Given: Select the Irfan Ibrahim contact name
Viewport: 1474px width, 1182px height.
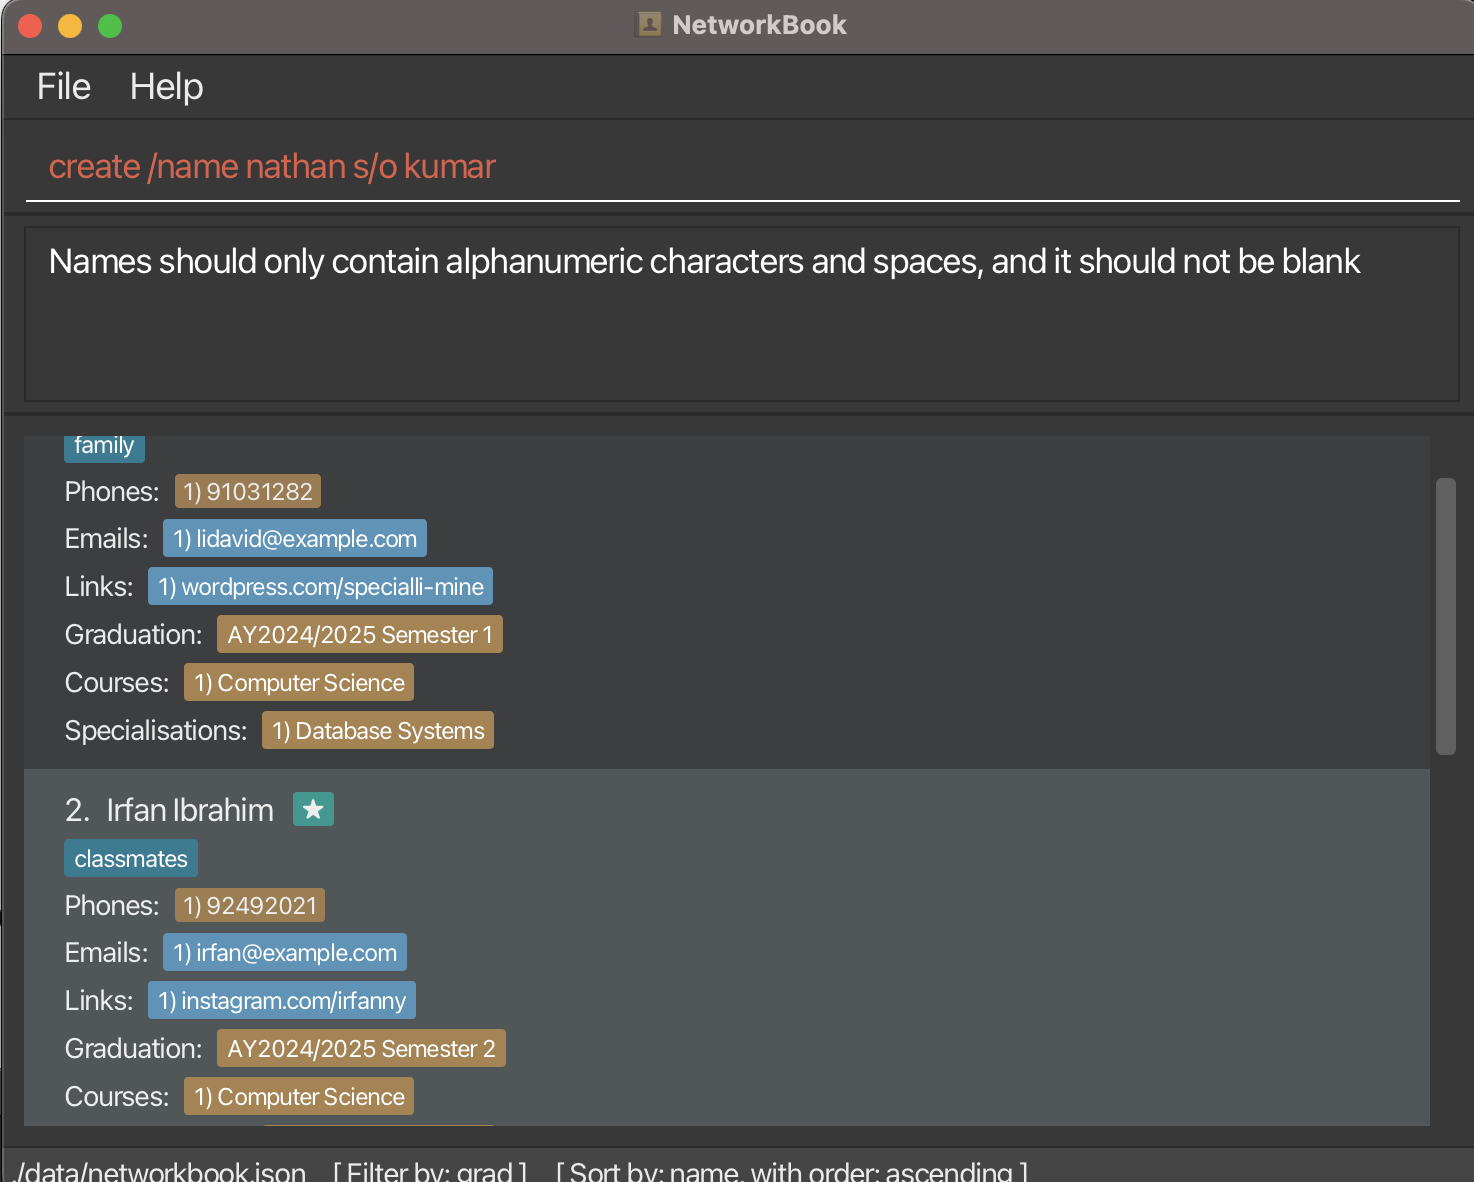Looking at the screenshot, I should point(190,810).
